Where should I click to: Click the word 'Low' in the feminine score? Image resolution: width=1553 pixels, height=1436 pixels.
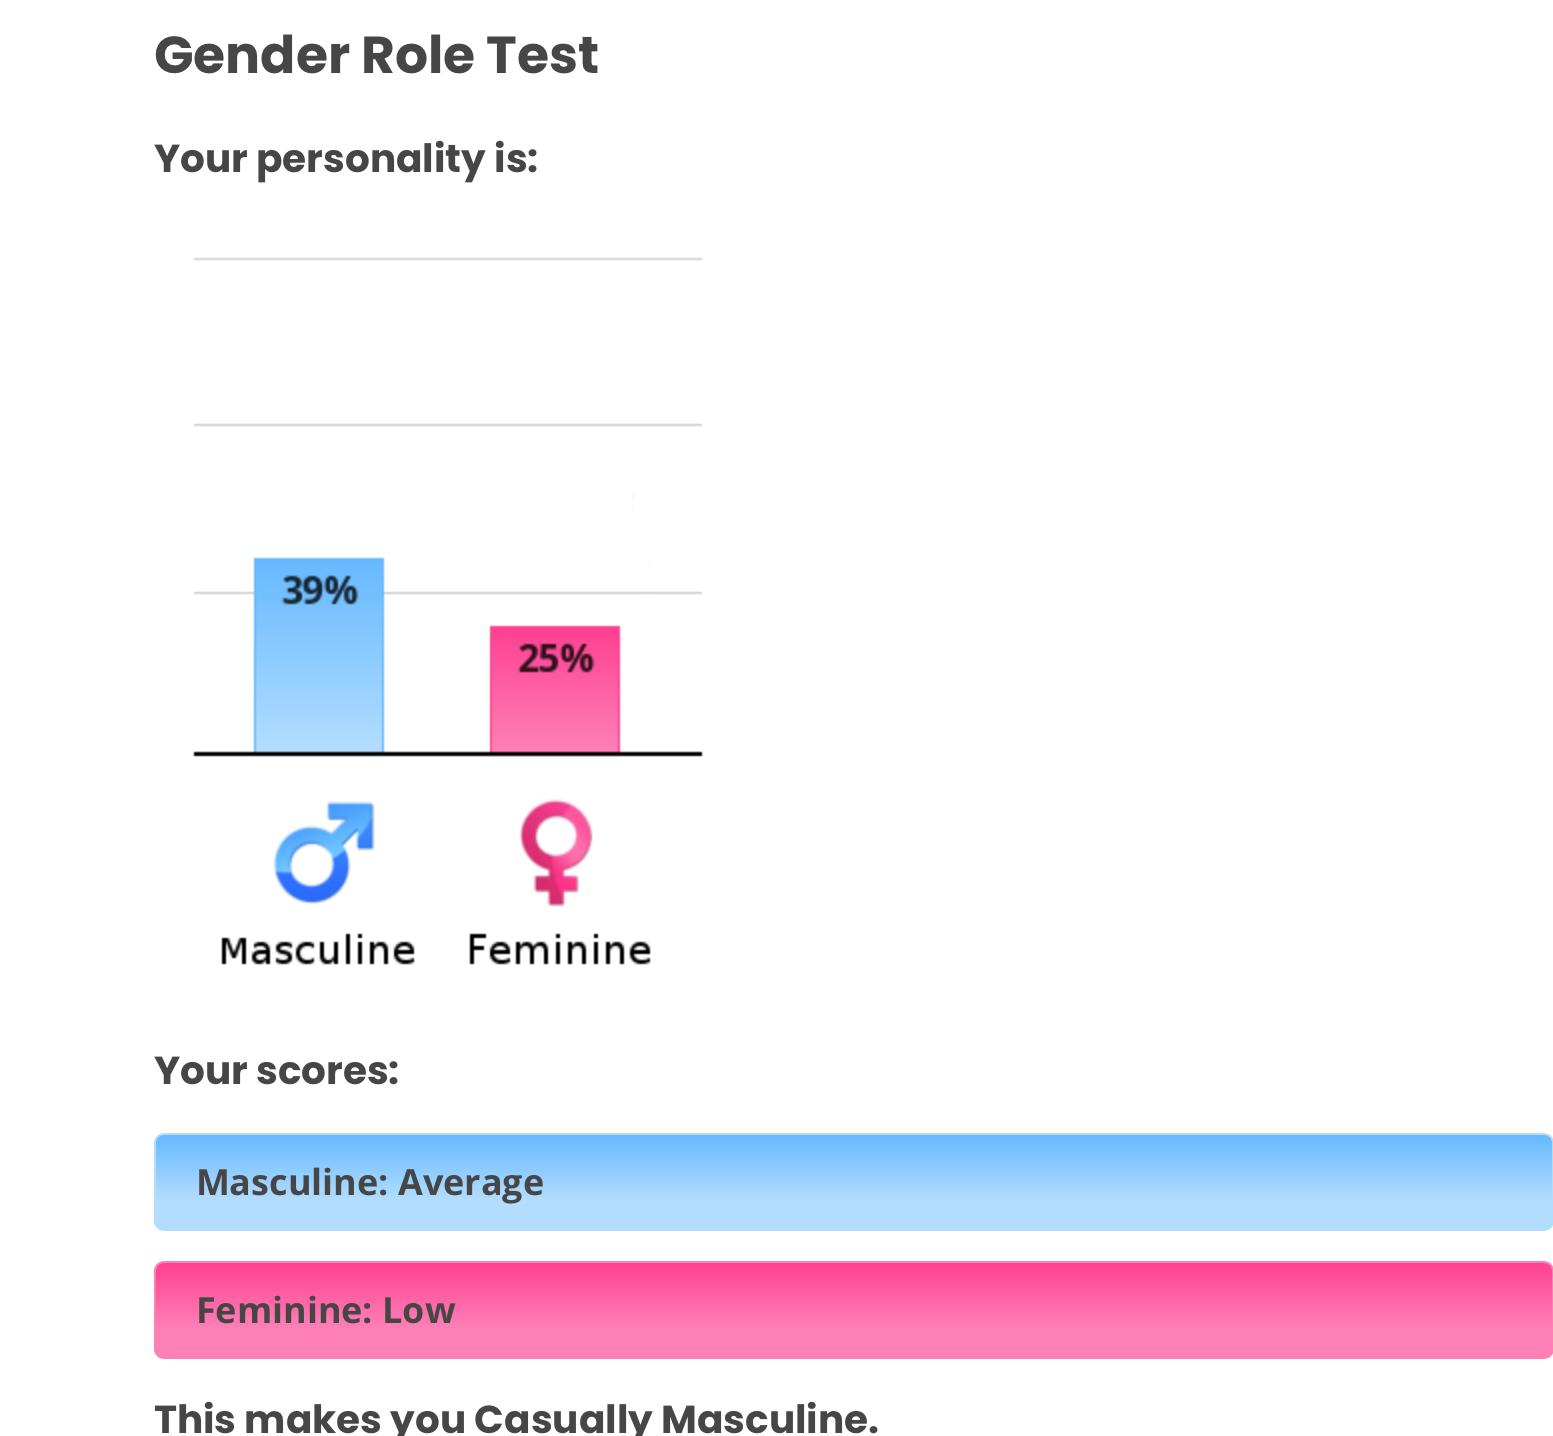[x=419, y=1310]
